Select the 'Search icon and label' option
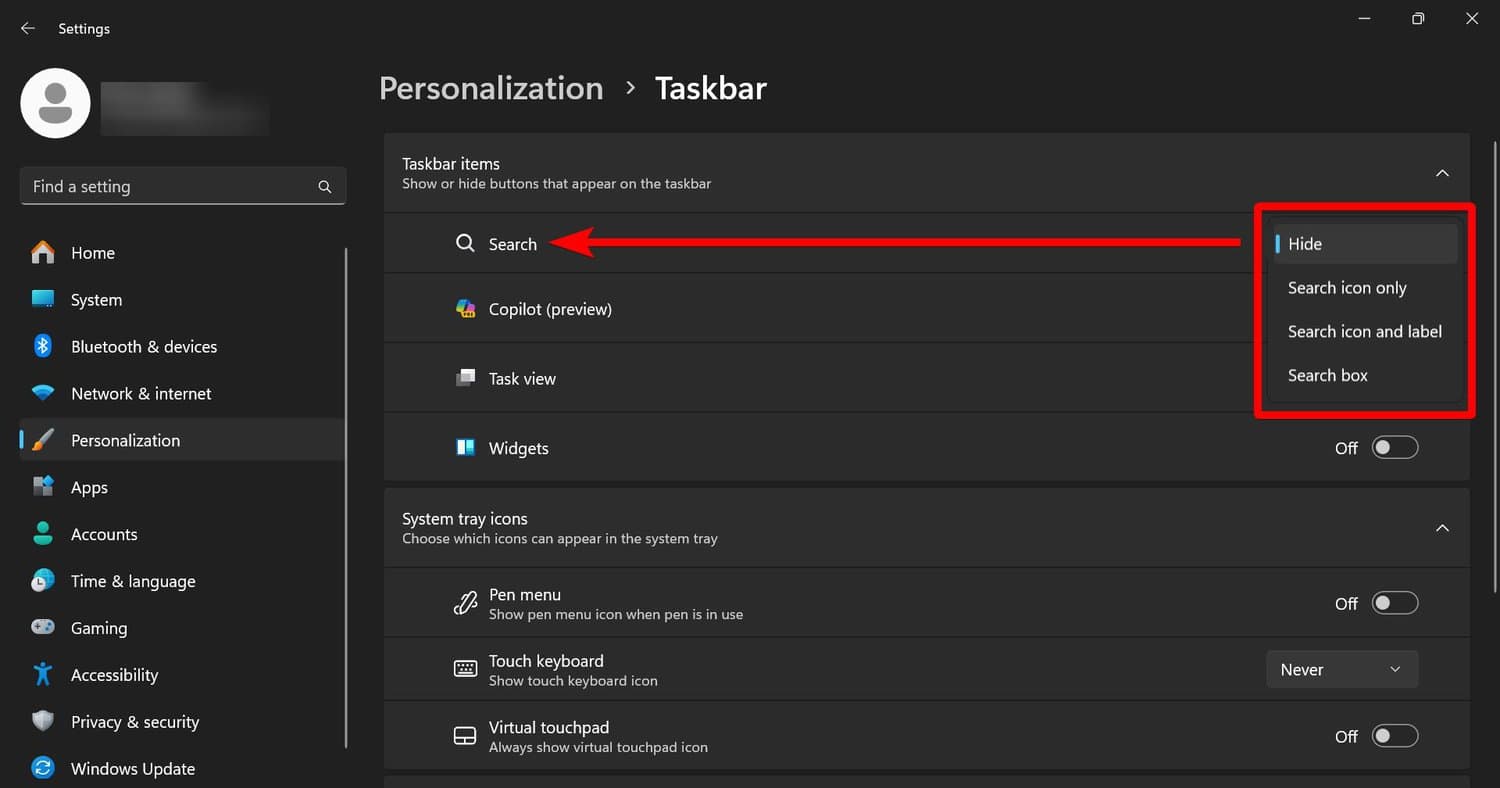The image size is (1500, 788). (1365, 331)
